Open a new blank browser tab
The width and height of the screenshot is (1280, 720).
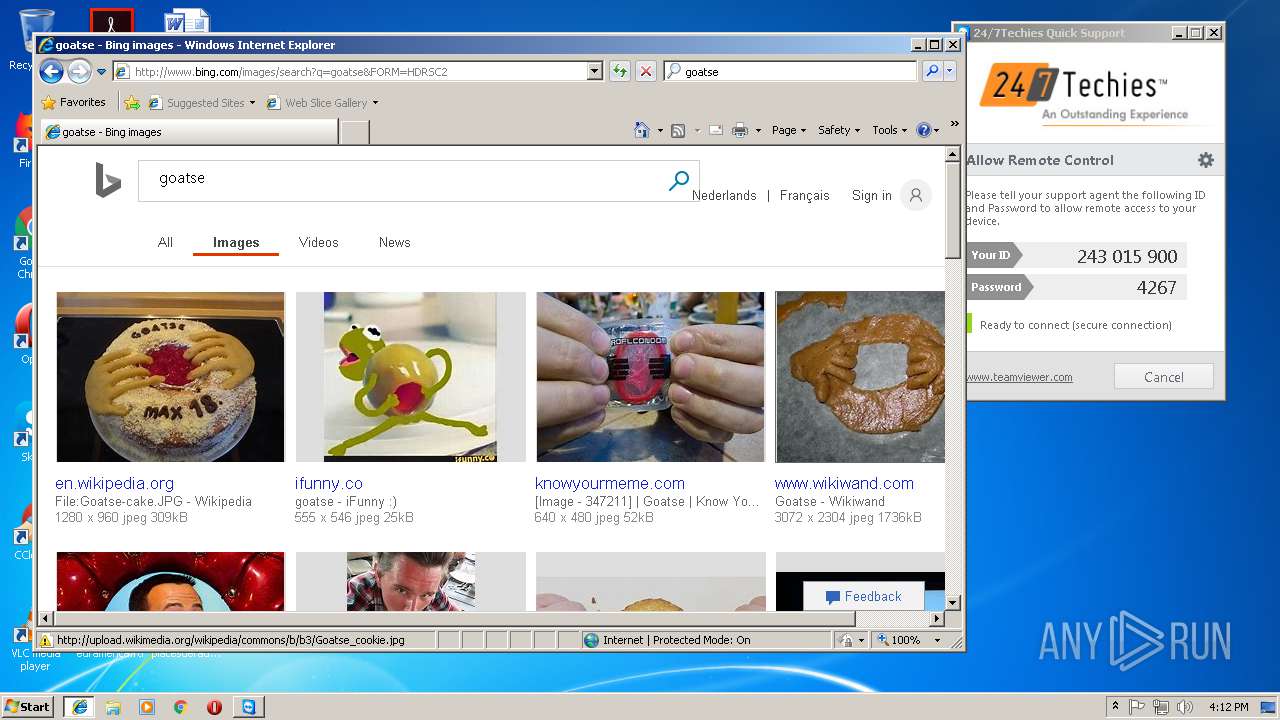[355, 132]
